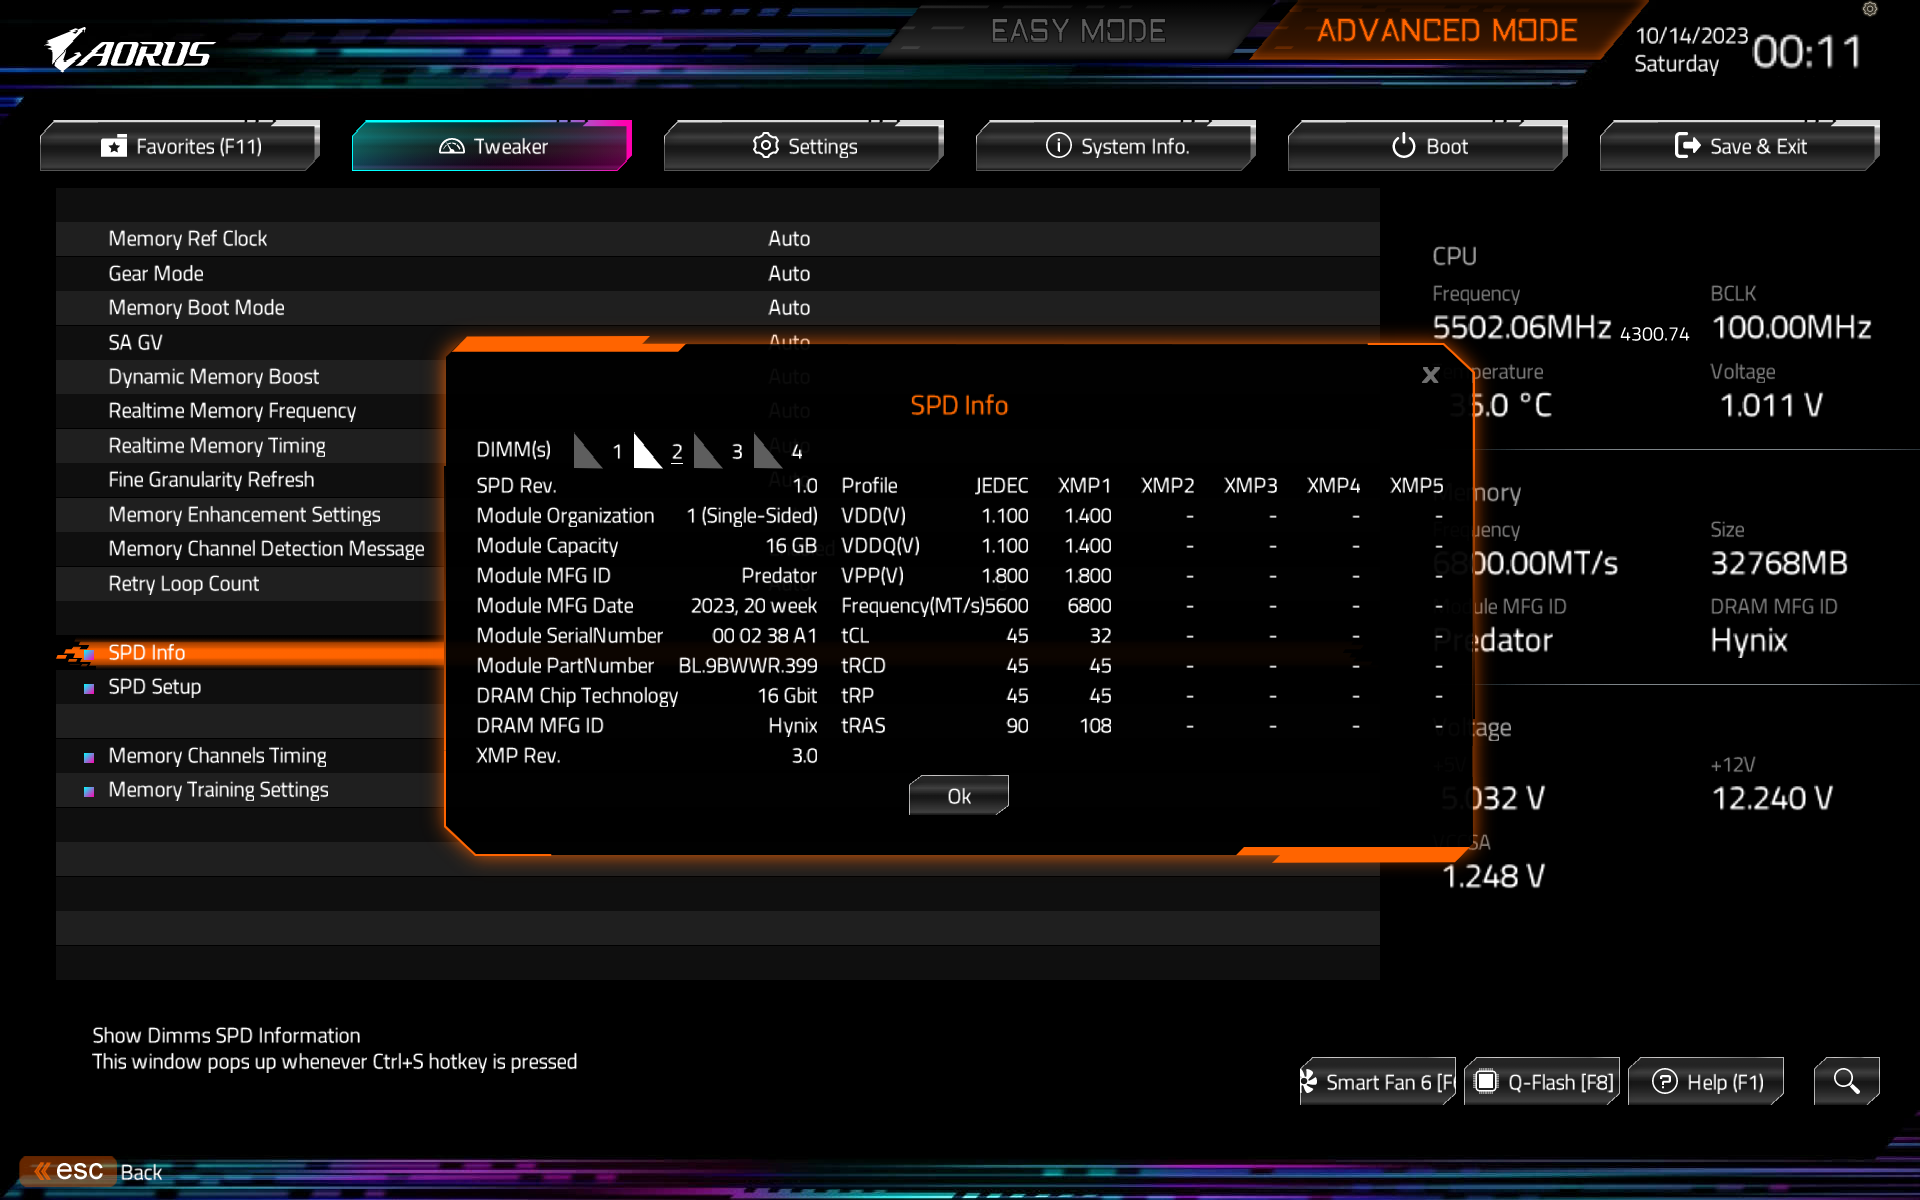
Task: Click the System Info circle-i icon
Action: tap(1059, 146)
